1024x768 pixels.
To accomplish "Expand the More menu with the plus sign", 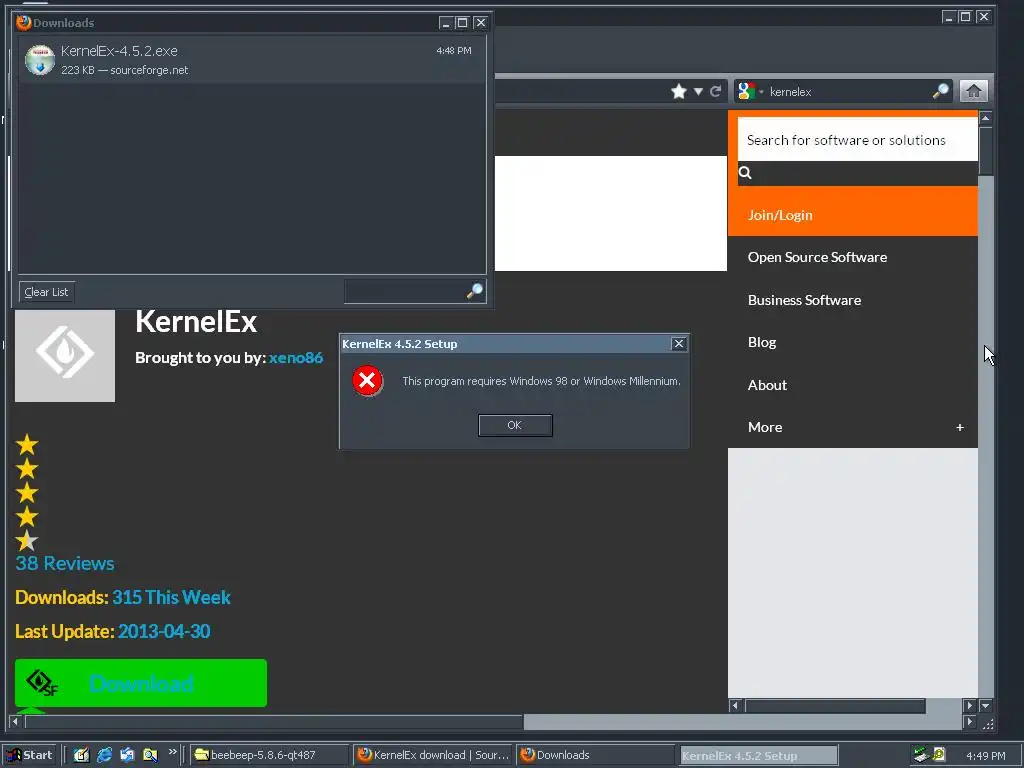I will point(960,427).
